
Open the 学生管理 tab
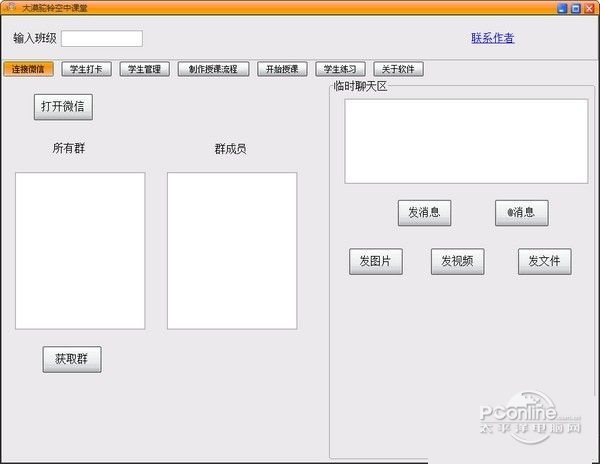(x=145, y=69)
